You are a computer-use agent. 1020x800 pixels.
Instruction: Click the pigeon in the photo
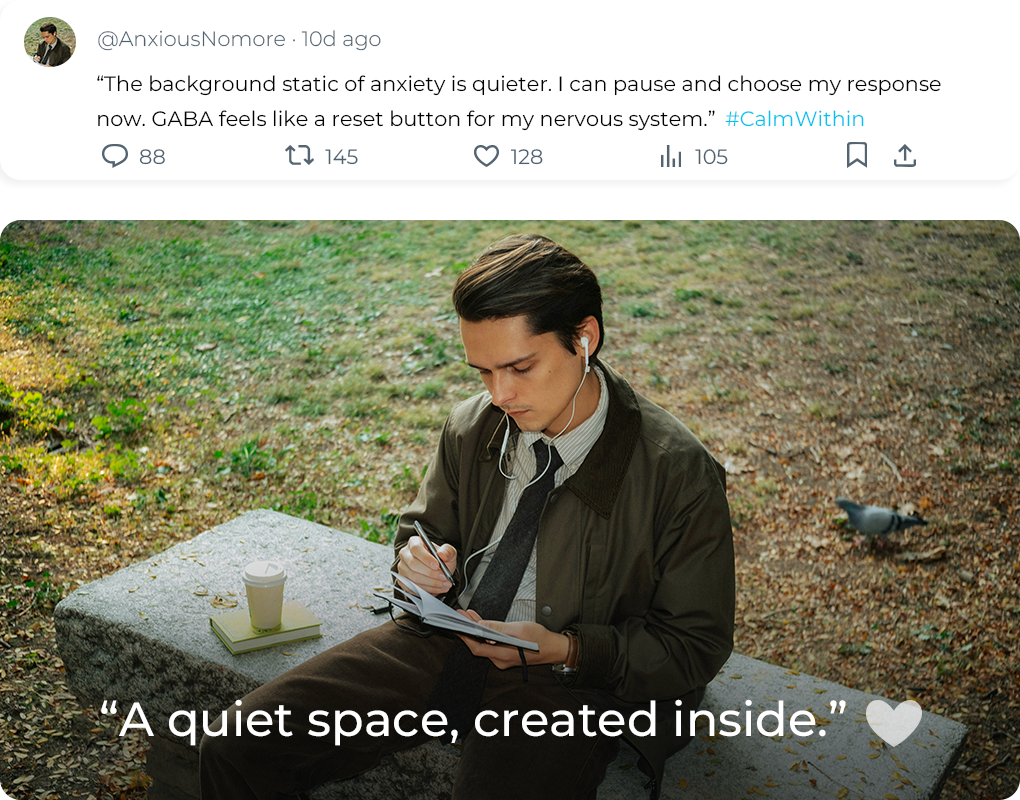pos(877,516)
